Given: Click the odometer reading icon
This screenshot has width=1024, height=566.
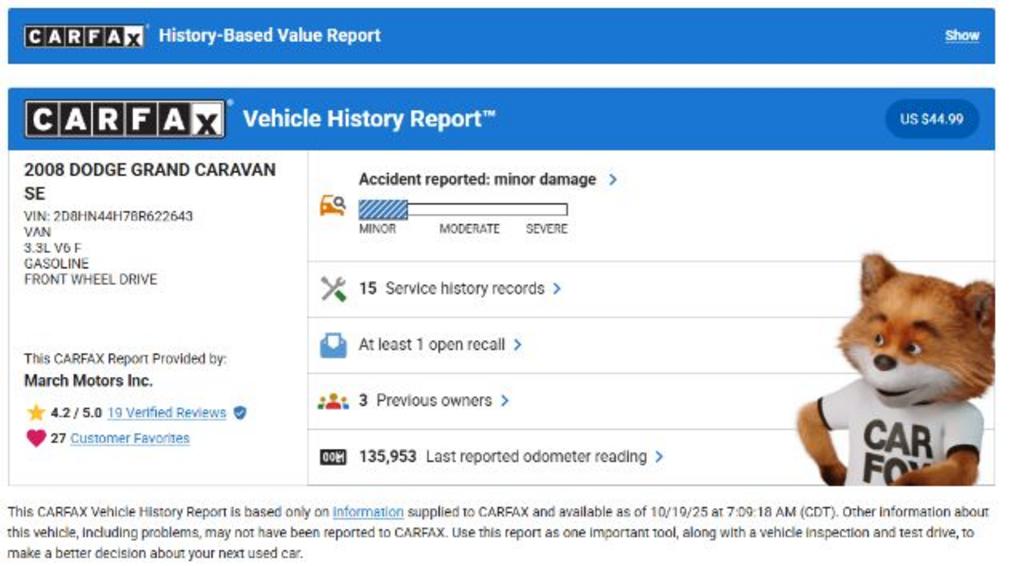Looking at the screenshot, I should click(x=332, y=457).
